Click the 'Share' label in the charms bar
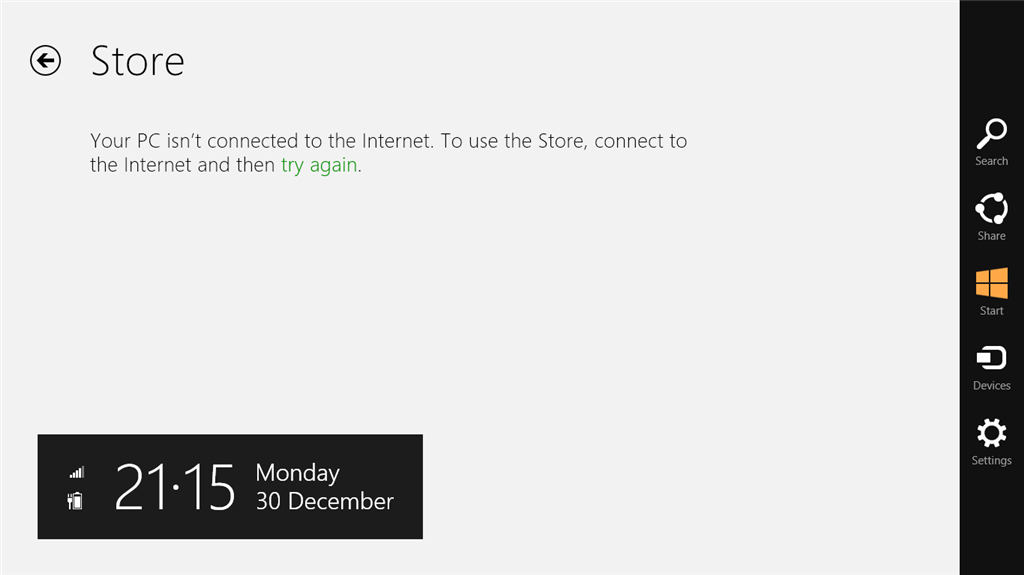The width and height of the screenshot is (1024, 575). point(991,236)
